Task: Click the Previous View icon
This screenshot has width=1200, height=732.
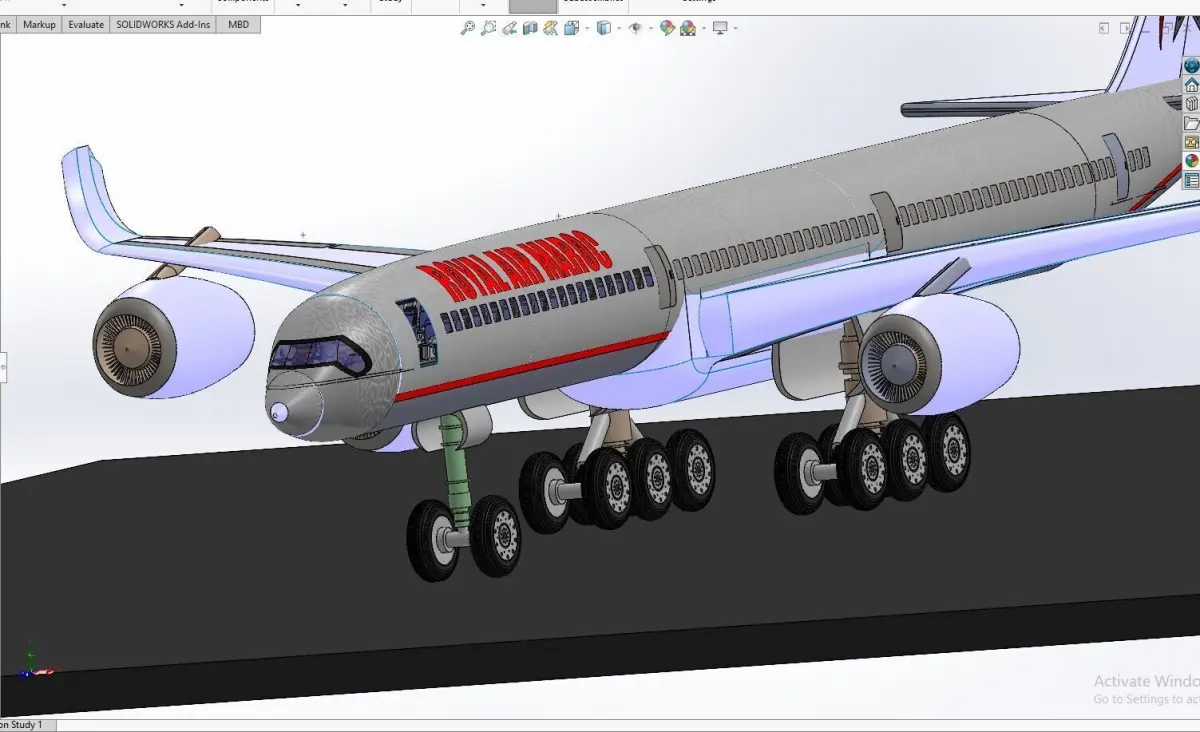Action: tap(511, 28)
